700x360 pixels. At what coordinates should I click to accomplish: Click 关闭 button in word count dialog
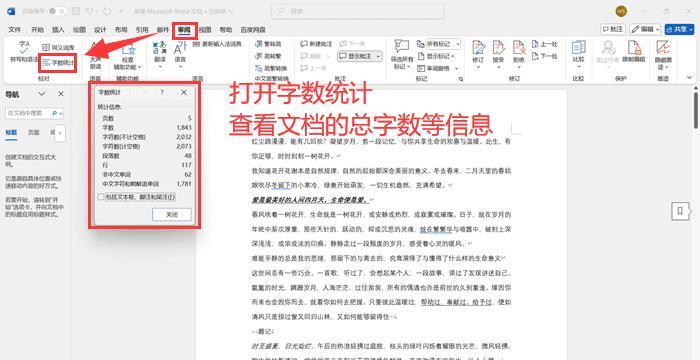point(172,214)
